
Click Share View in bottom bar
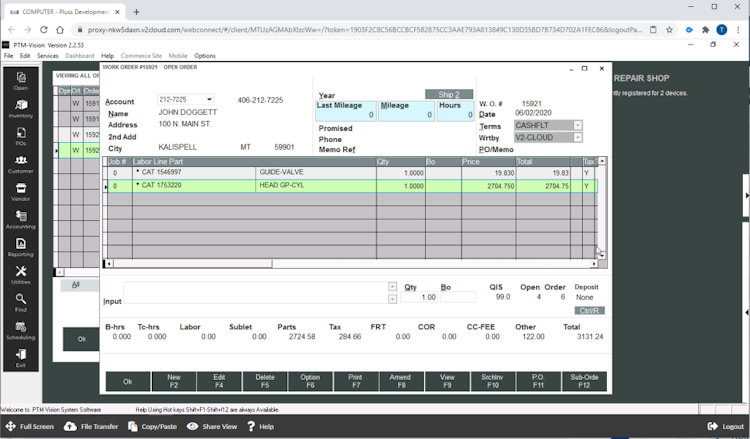click(x=212, y=426)
